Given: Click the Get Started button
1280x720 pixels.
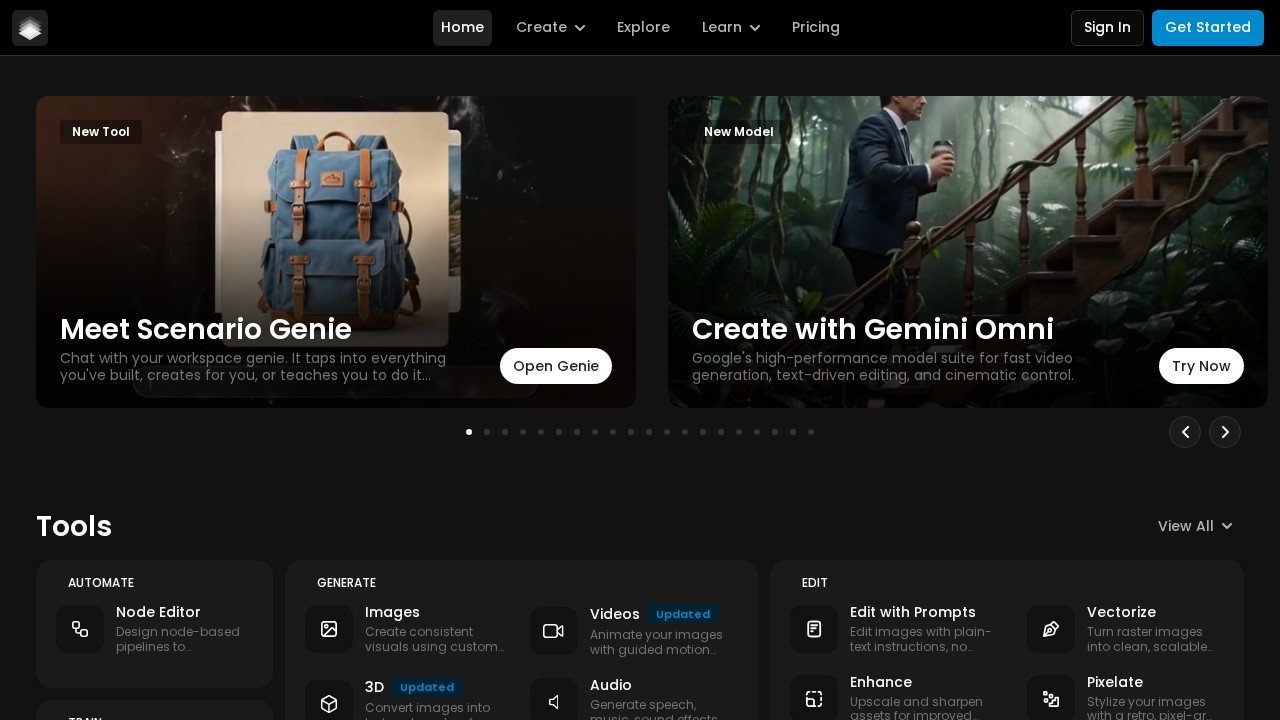Looking at the screenshot, I should pyautogui.click(x=1208, y=28).
